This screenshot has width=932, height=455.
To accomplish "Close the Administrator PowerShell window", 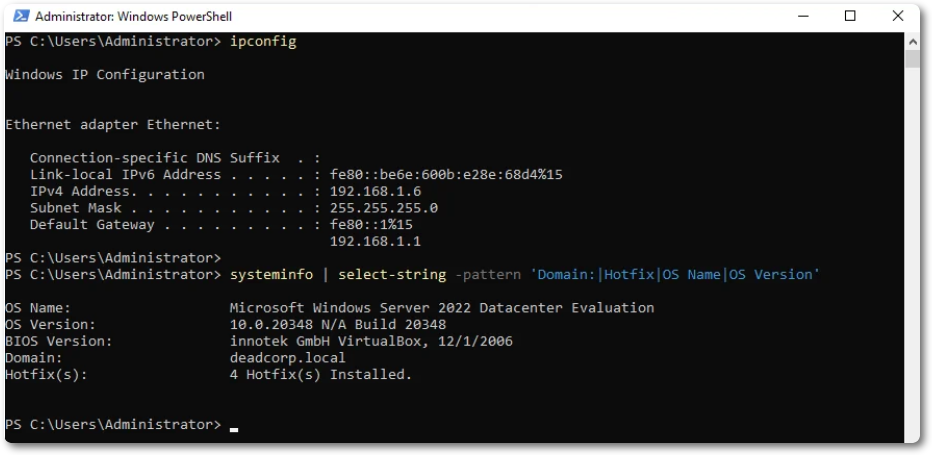I will 898,16.
